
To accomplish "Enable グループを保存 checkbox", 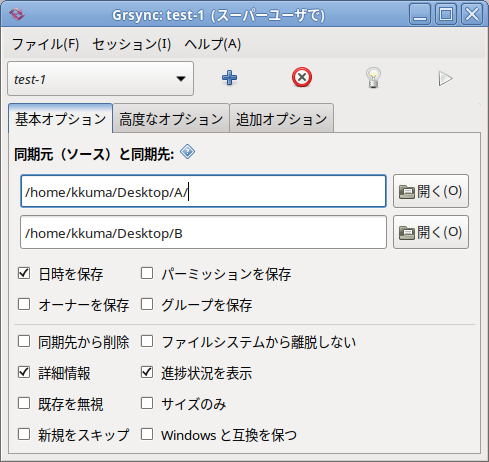I will (x=147, y=304).
